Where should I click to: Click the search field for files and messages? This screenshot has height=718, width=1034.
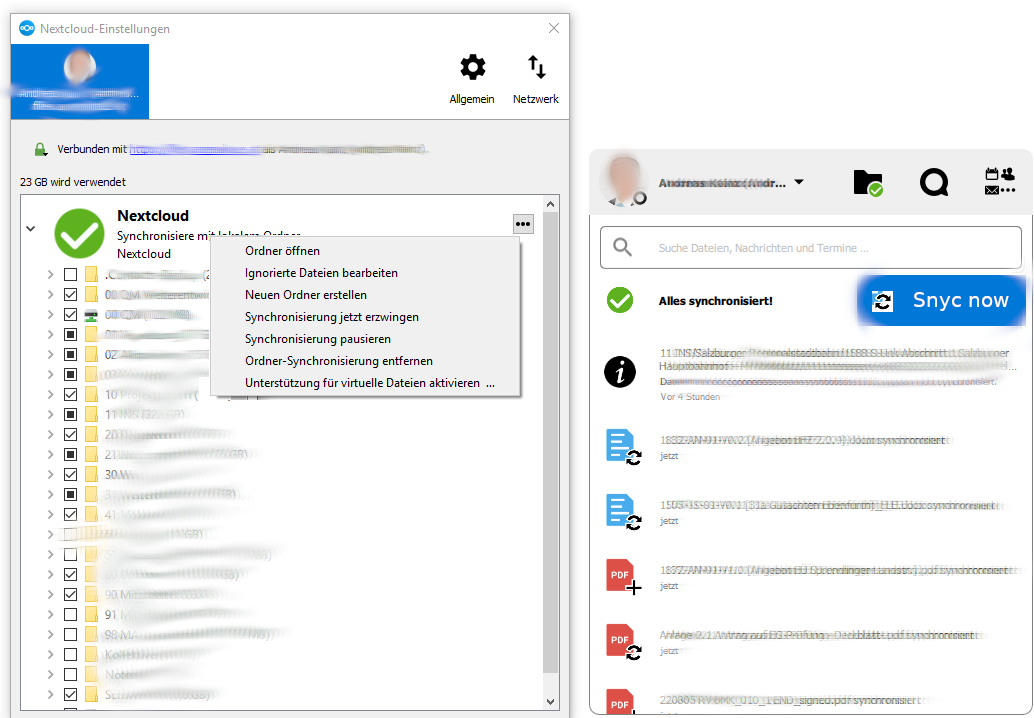click(810, 247)
